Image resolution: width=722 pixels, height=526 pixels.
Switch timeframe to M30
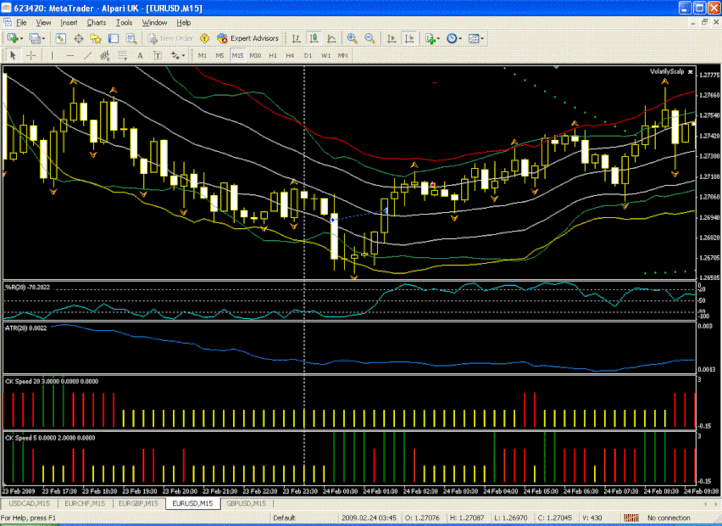point(255,56)
